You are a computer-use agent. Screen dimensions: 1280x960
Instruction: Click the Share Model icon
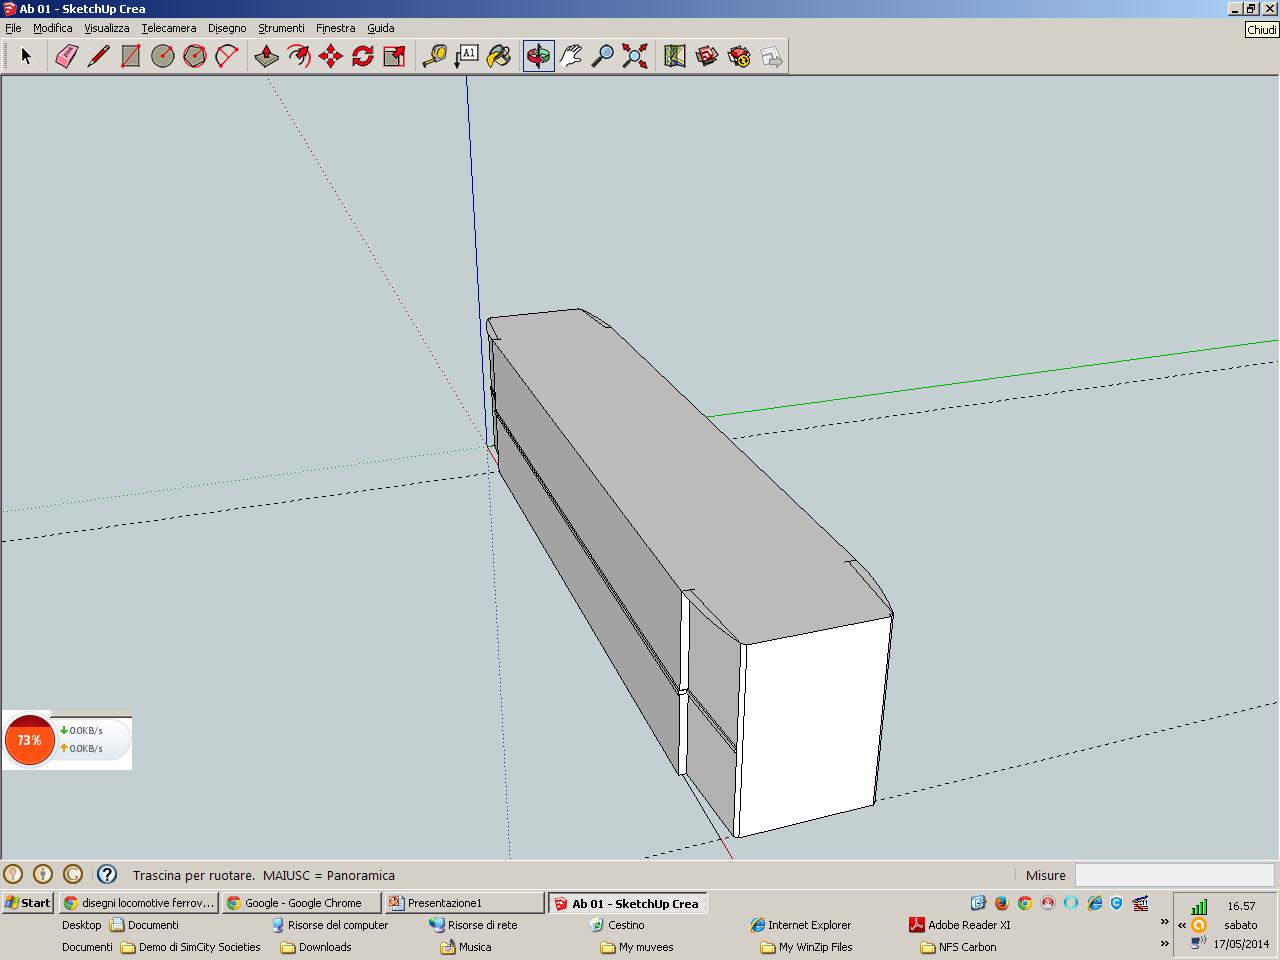click(x=739, y=56)
